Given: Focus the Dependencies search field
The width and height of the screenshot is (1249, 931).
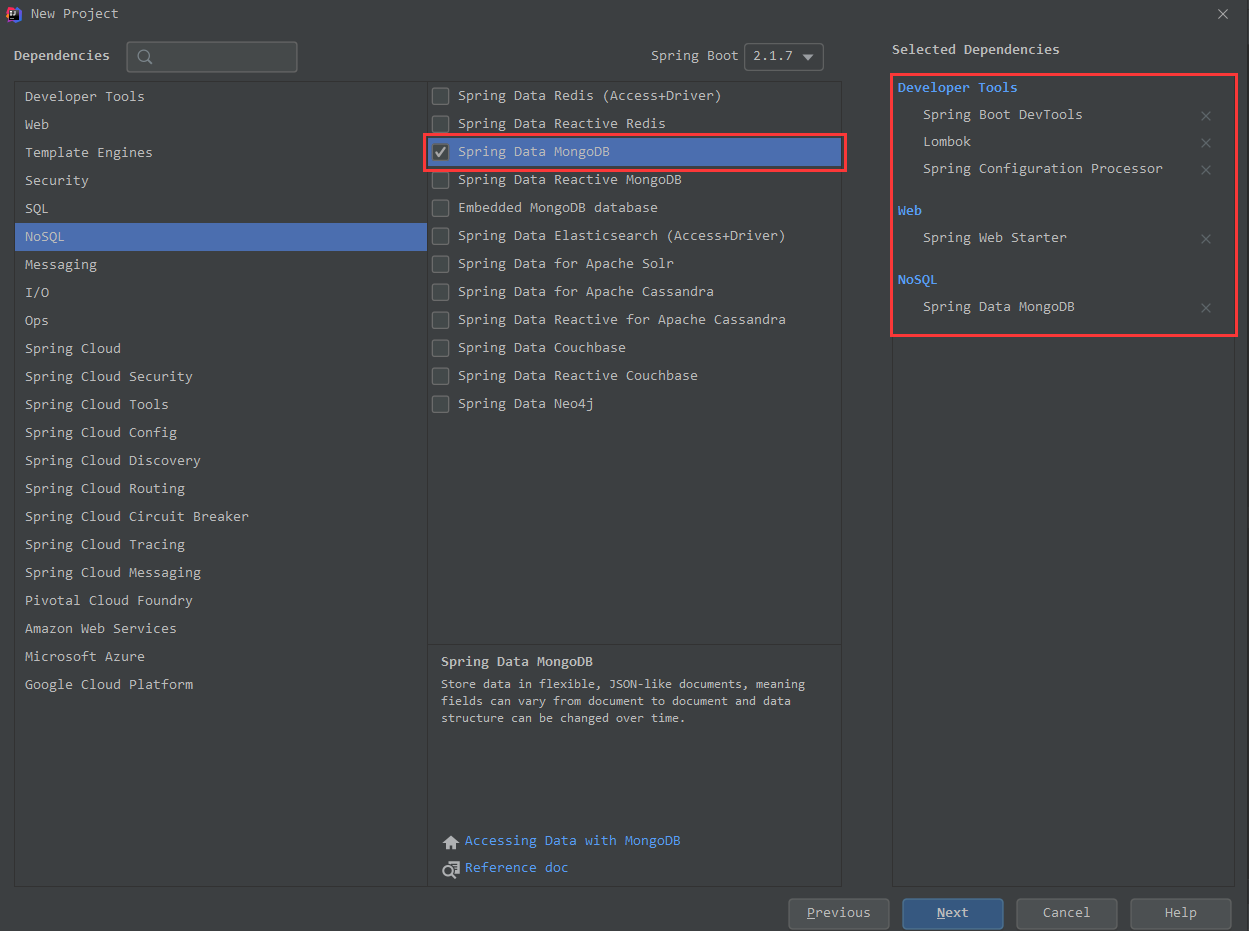Looking at the screenshot, I should 212,57.
